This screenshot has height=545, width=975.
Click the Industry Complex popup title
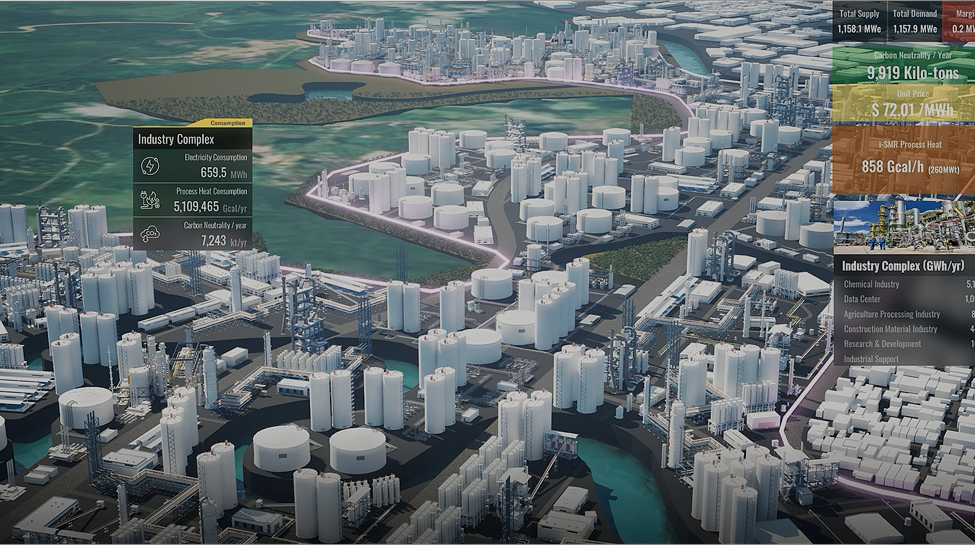click(x=176, y=139)
